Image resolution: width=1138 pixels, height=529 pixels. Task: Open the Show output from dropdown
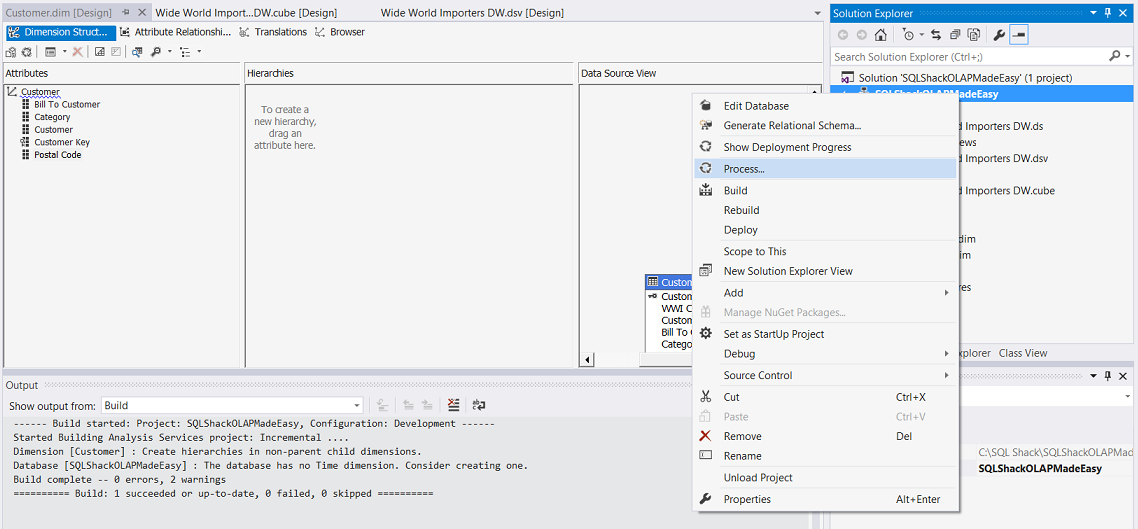[x=356, y=406]
